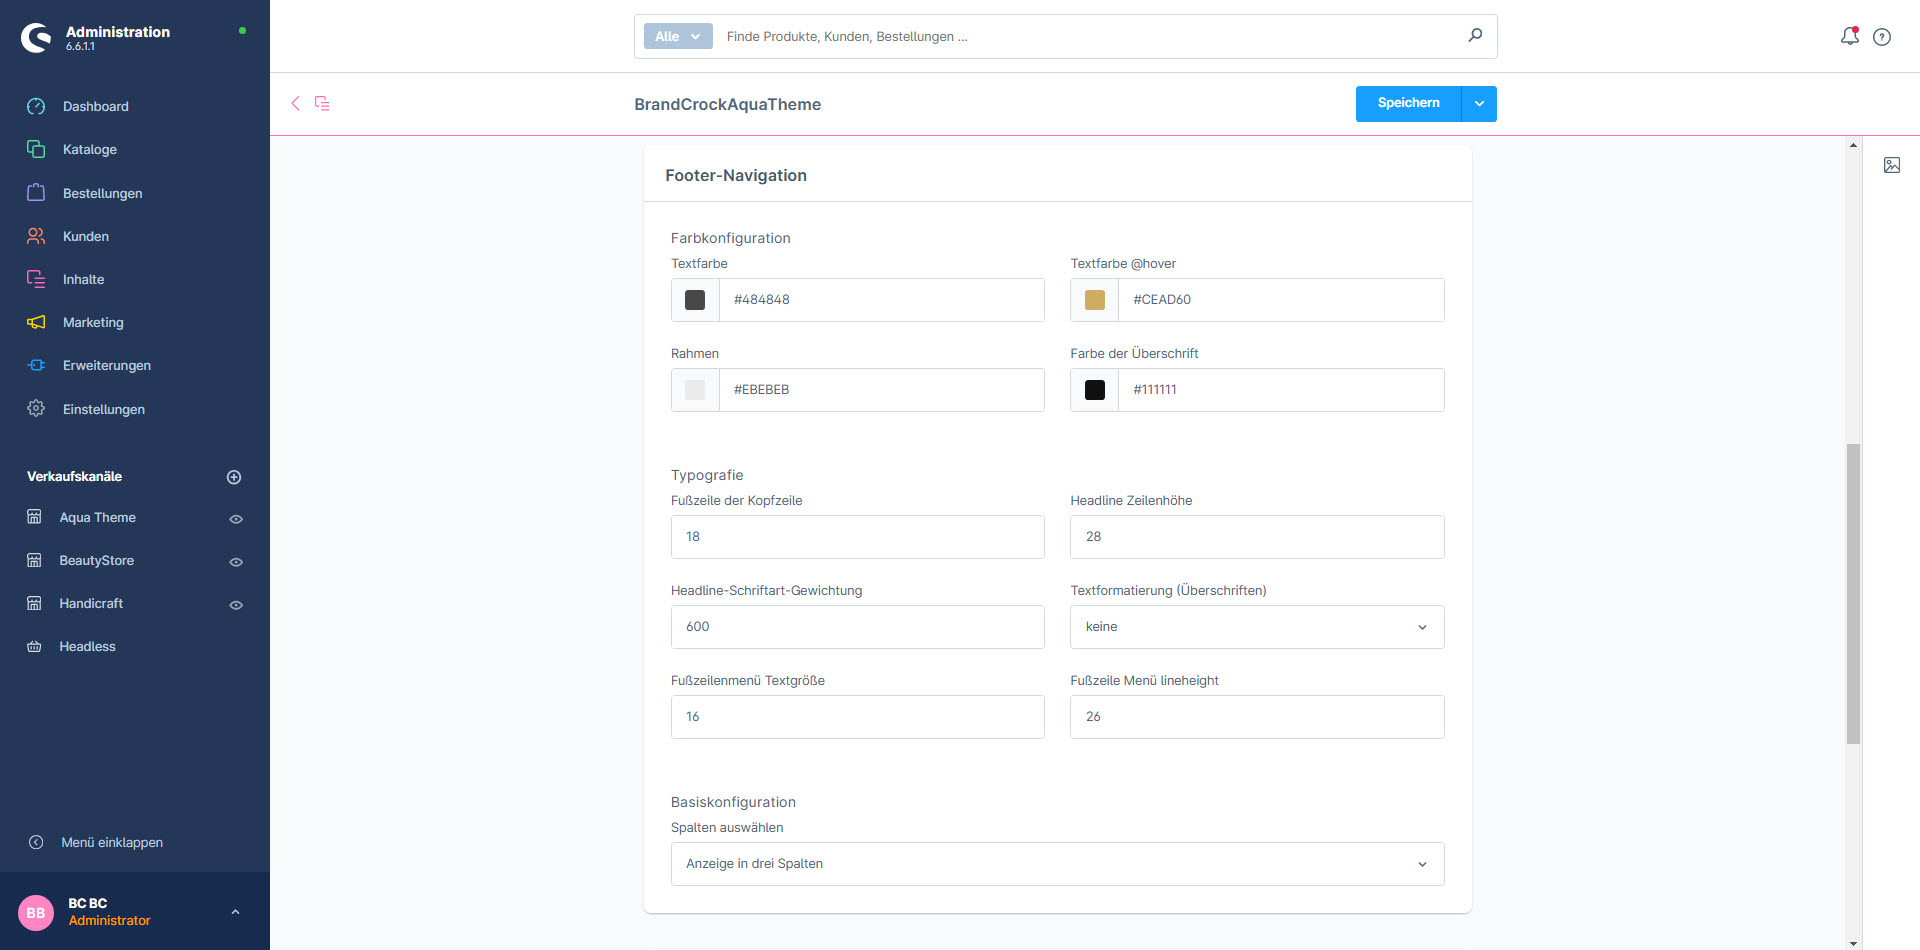Viewport: 1920px width, 950px height.
Task: Expand the Speichern split-button arrow
Action: pos(1479,104)
